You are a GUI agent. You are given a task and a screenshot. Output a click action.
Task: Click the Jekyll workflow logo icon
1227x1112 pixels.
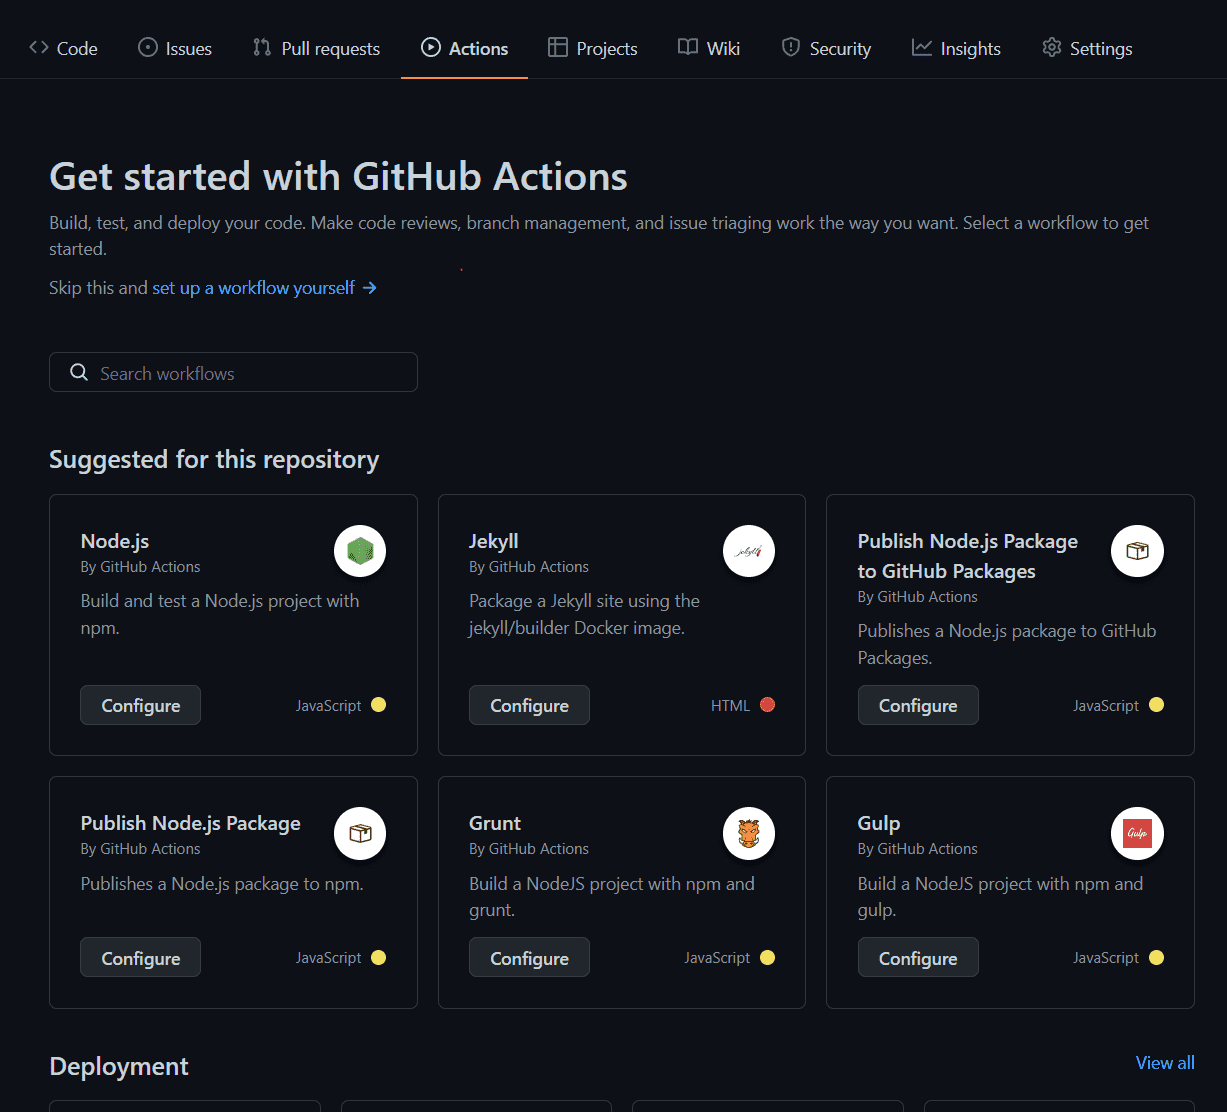(x=749, y=551)
